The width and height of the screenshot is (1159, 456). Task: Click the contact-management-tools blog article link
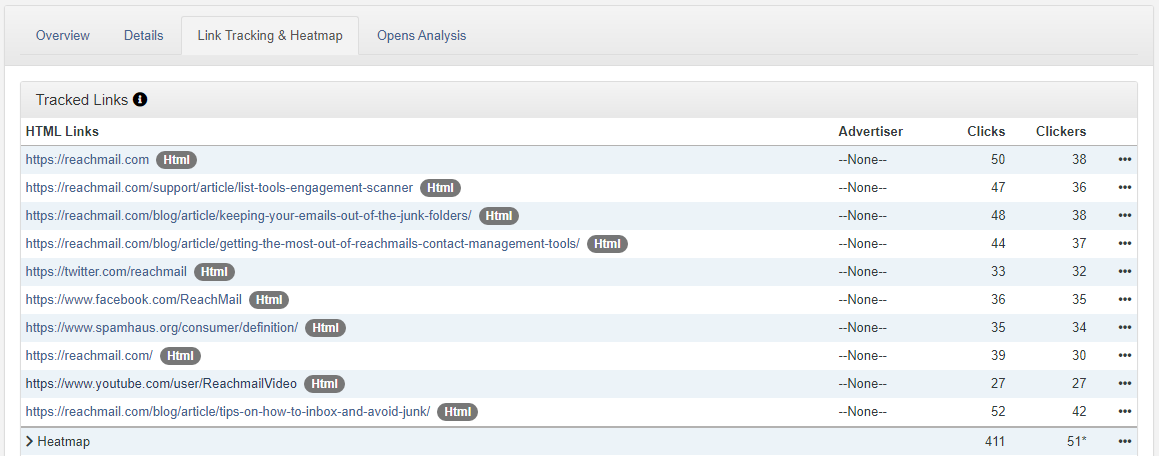pyautogui.click(x=302, y=244)
